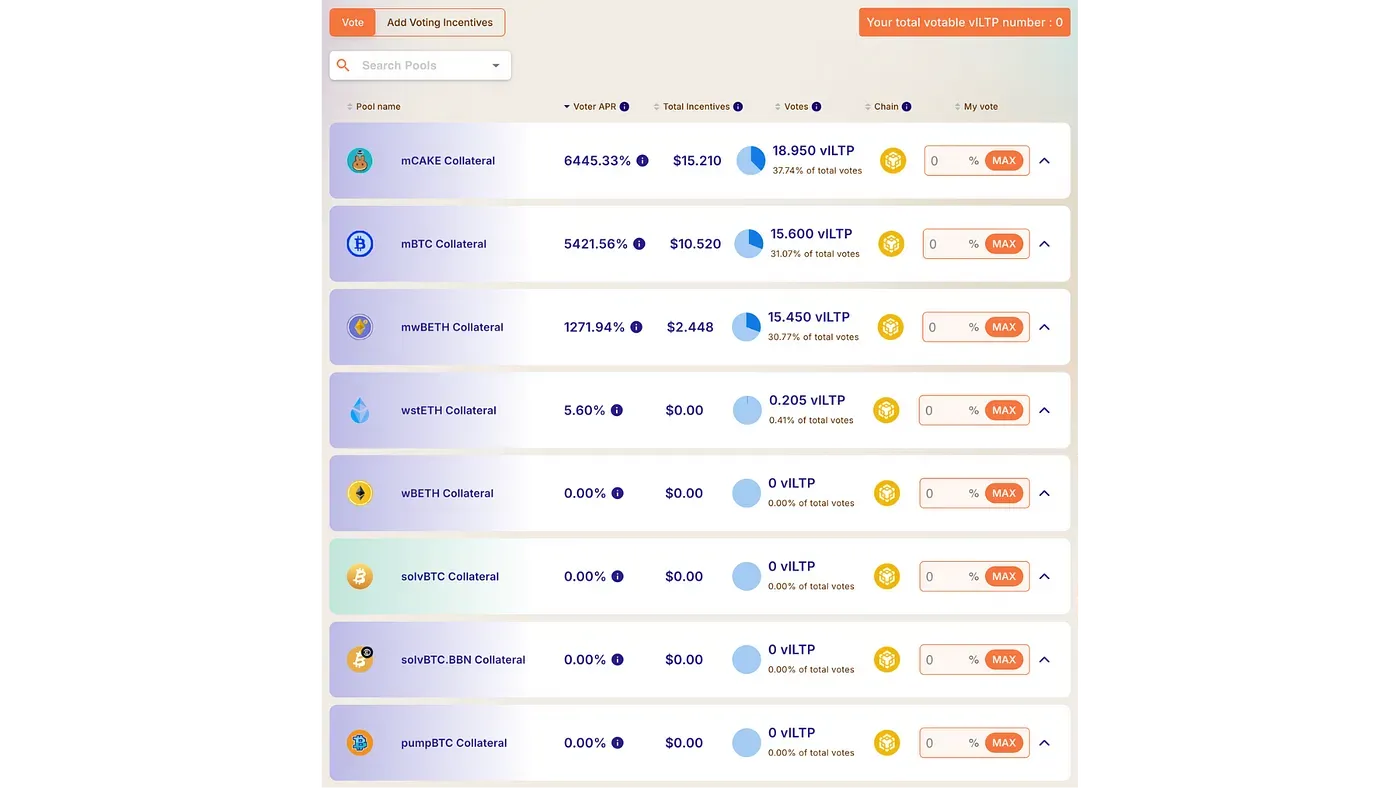This screenshot has width=1400, height=788.
Task: Click the Voter APR header info icon
Action: coord(624,107)
